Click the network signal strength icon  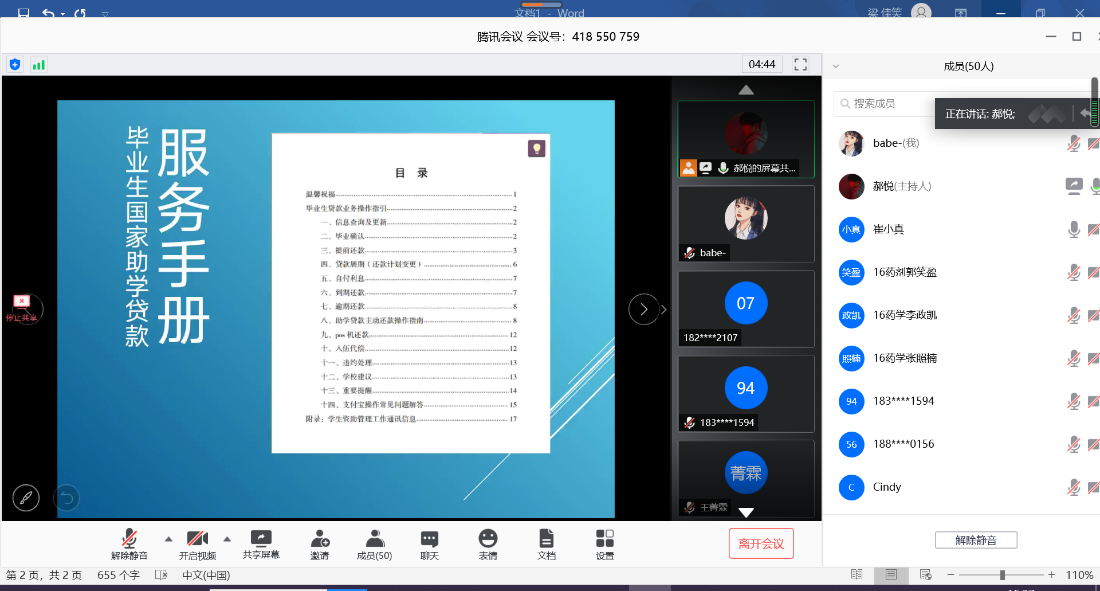tap(39, 64)
